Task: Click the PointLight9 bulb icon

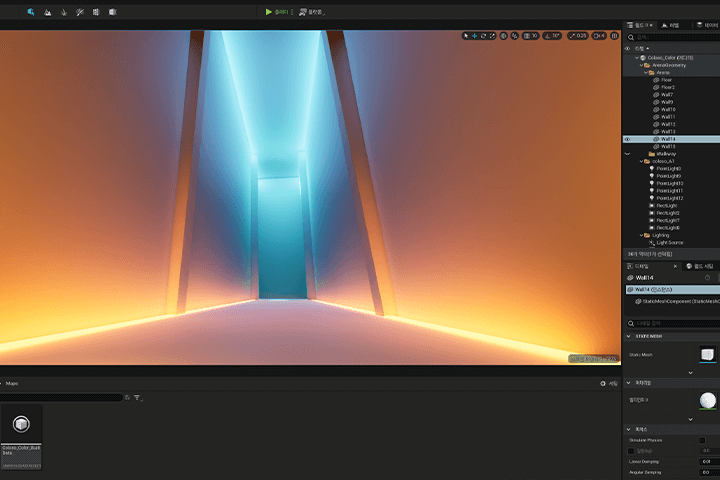Action: tap(652, 176)
